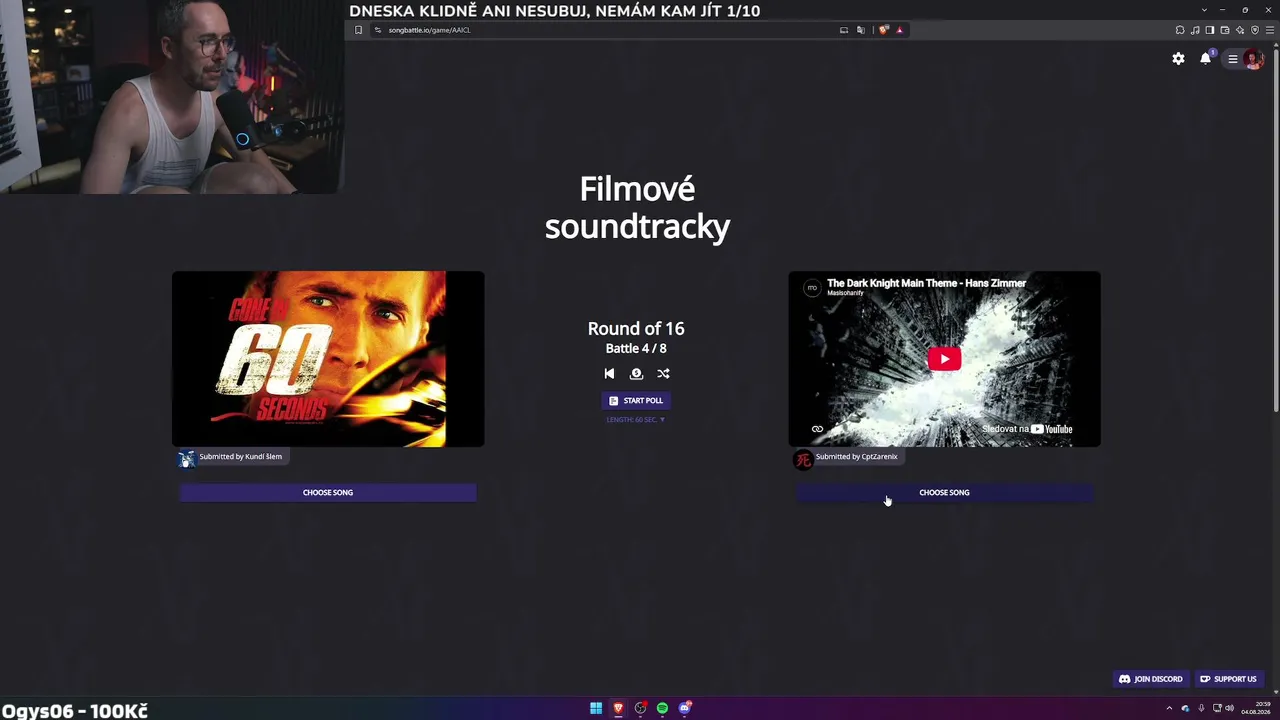The image size is (1280, 720).
Task: Open the taskbar clock and date
Action: click(1255, 708)
